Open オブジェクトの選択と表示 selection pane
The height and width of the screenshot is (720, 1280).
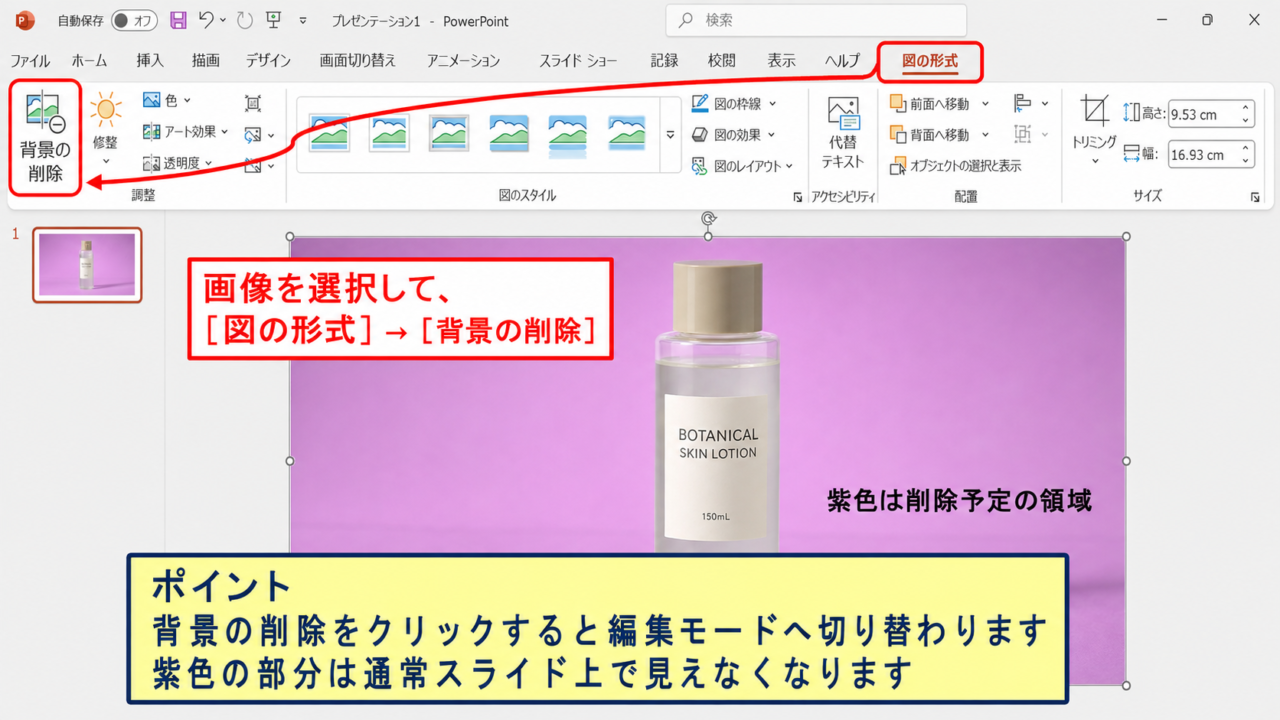pos(956,166)
